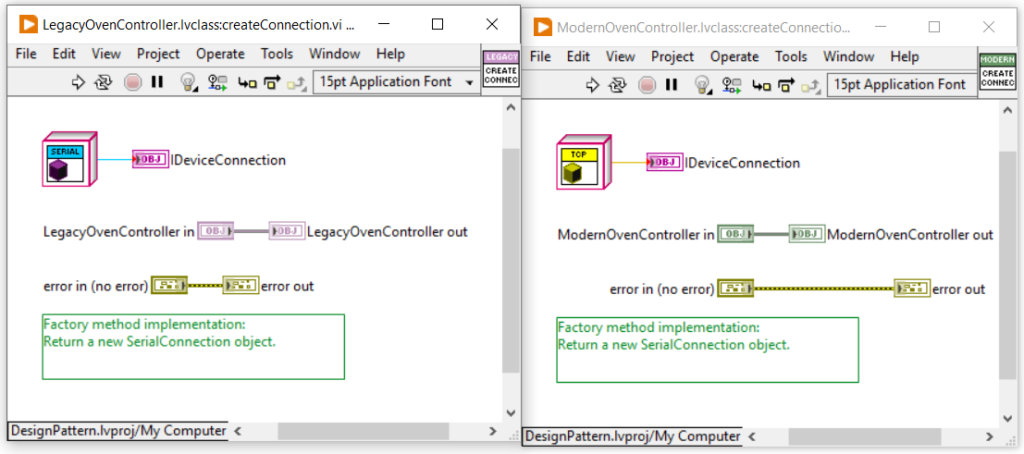Select IDeviceConnection indicator terminal in ModernOvenController window
Image resolution: width=1024 pixels, height=454 pixels.
click(x=665, y=162)
